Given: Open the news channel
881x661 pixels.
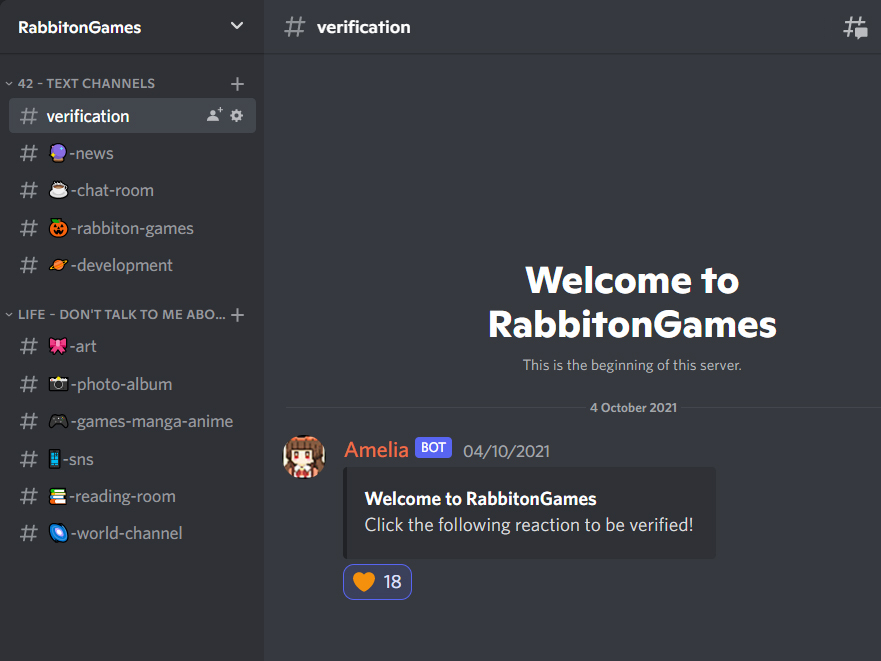Looking at the screenshot, I should 132,153.
